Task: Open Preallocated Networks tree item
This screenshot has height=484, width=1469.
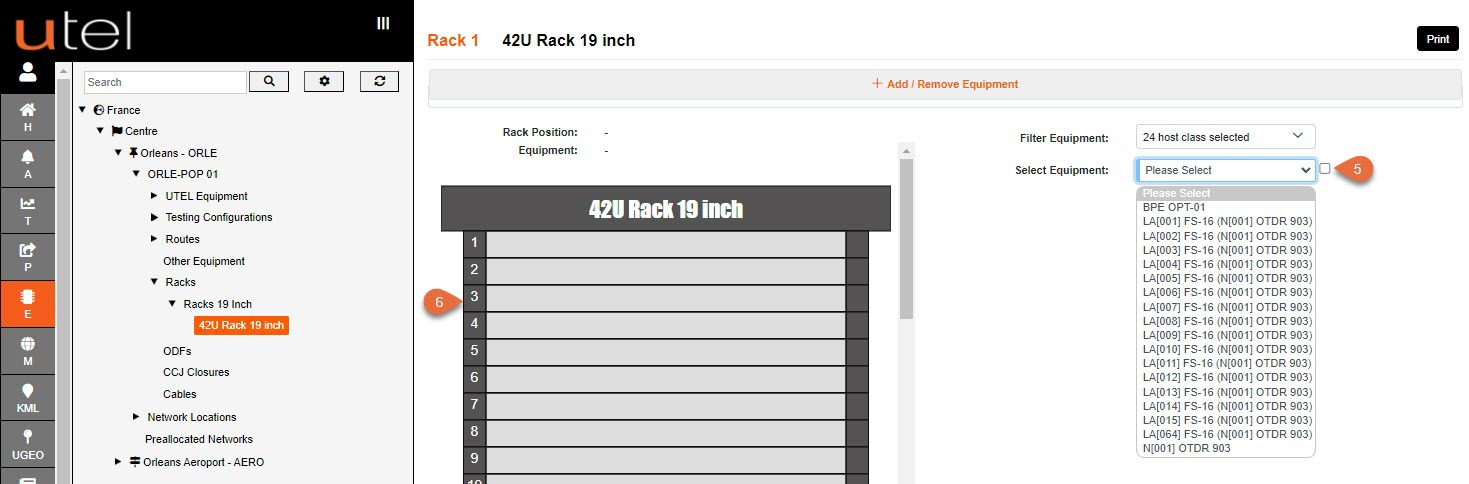Action: (199, 439)
